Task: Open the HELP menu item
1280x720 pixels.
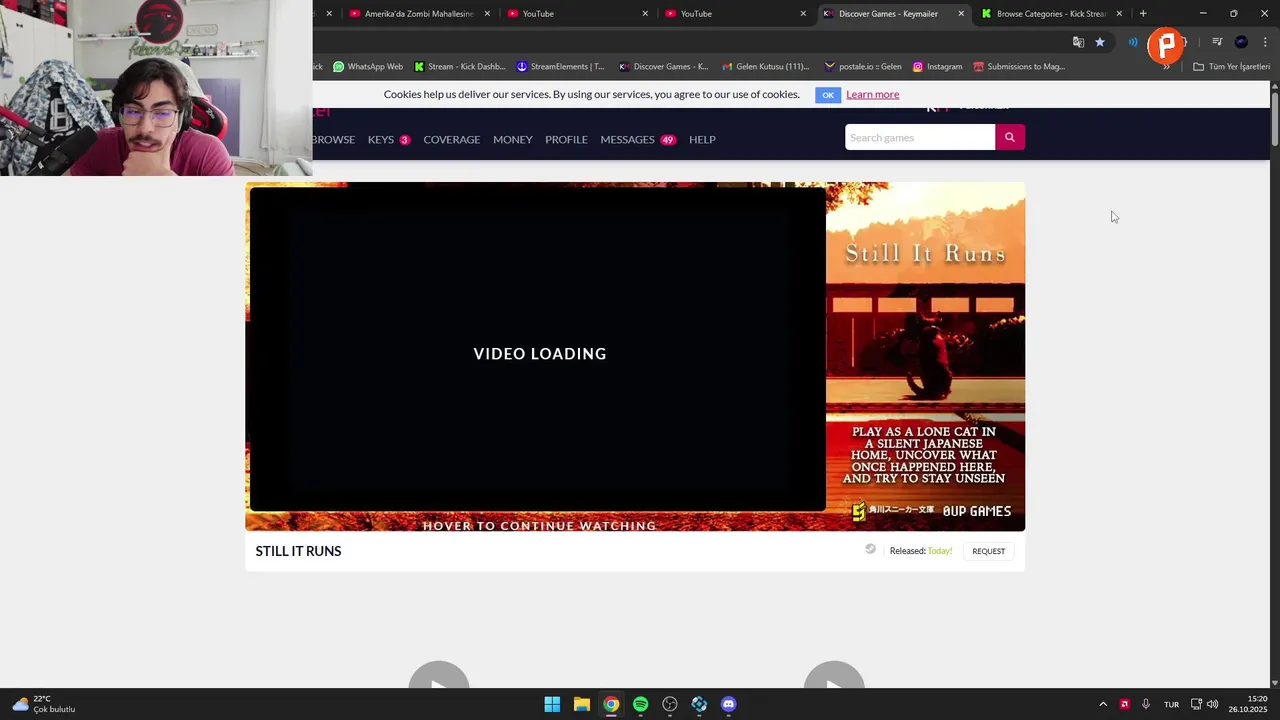Action: 702,139
